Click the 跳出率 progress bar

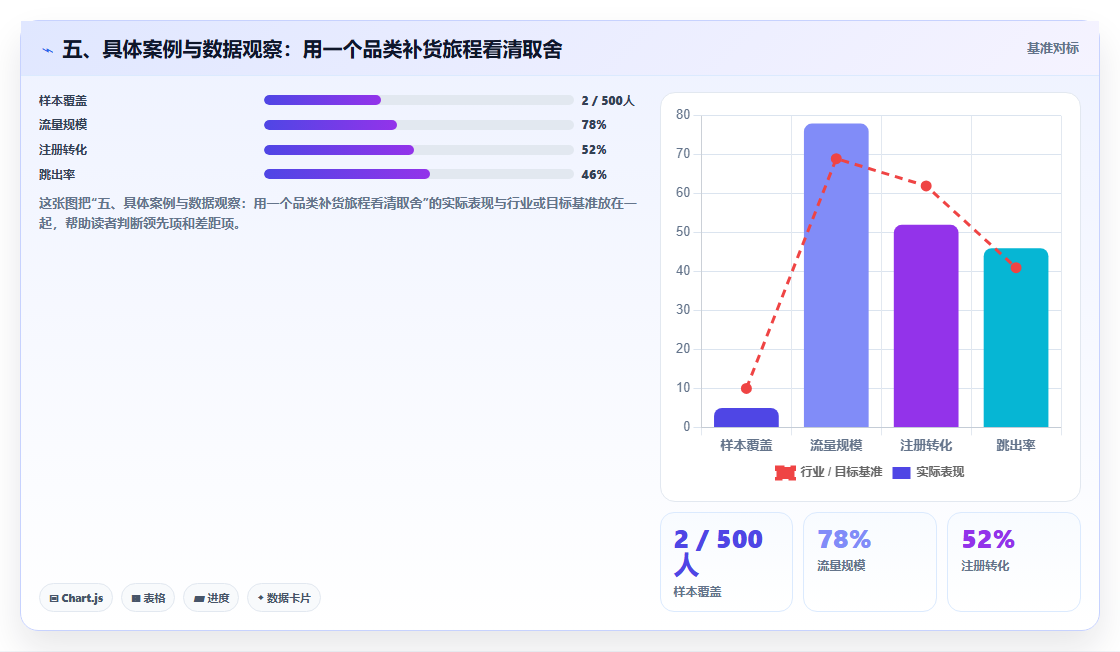pos(419,174)
